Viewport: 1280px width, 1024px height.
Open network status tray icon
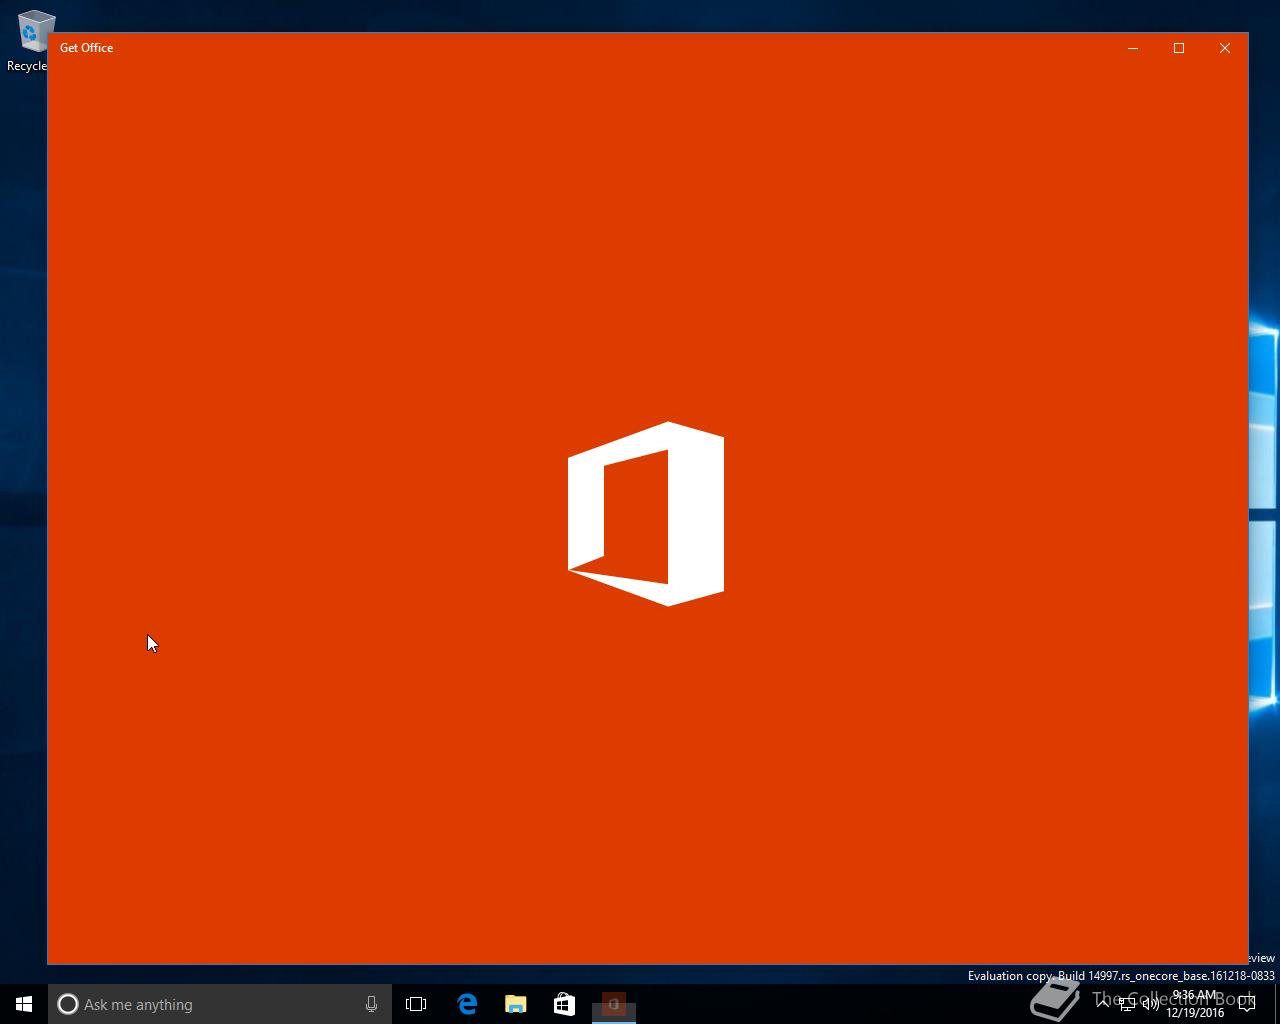(1127, 1004)
